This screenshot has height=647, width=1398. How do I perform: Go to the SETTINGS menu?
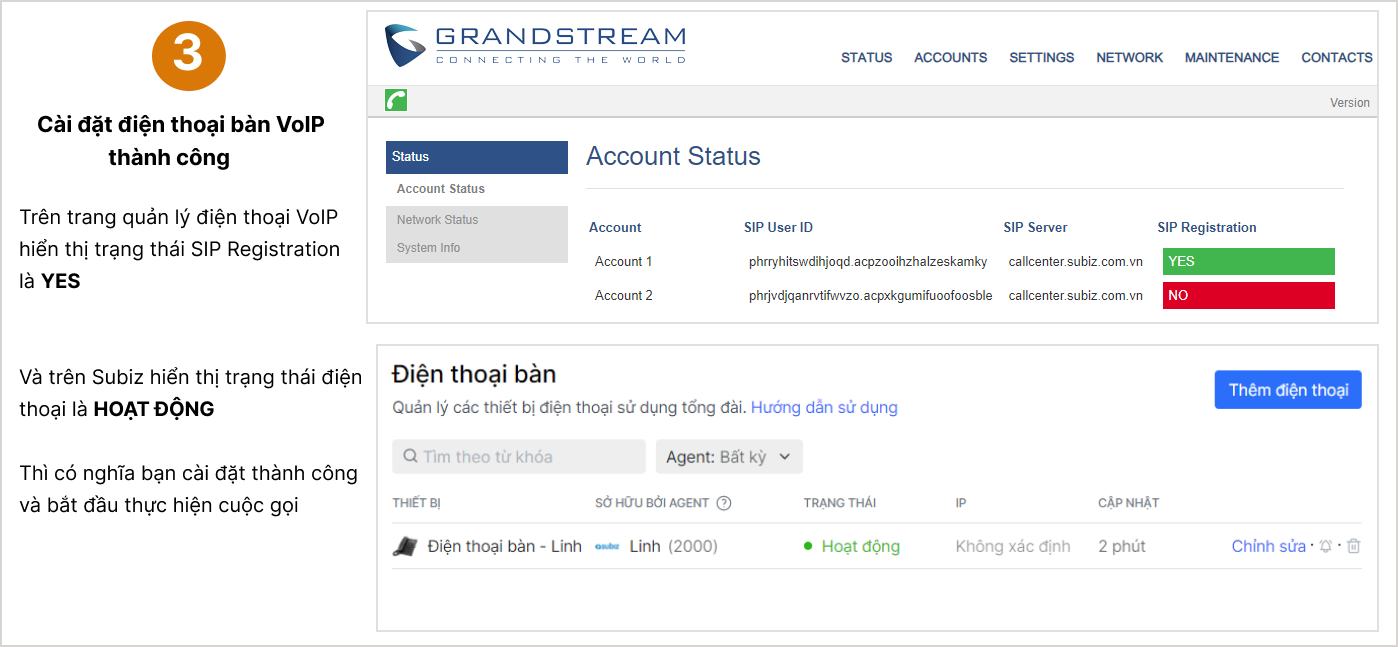pyautogui.click(x=1041, y=58)
